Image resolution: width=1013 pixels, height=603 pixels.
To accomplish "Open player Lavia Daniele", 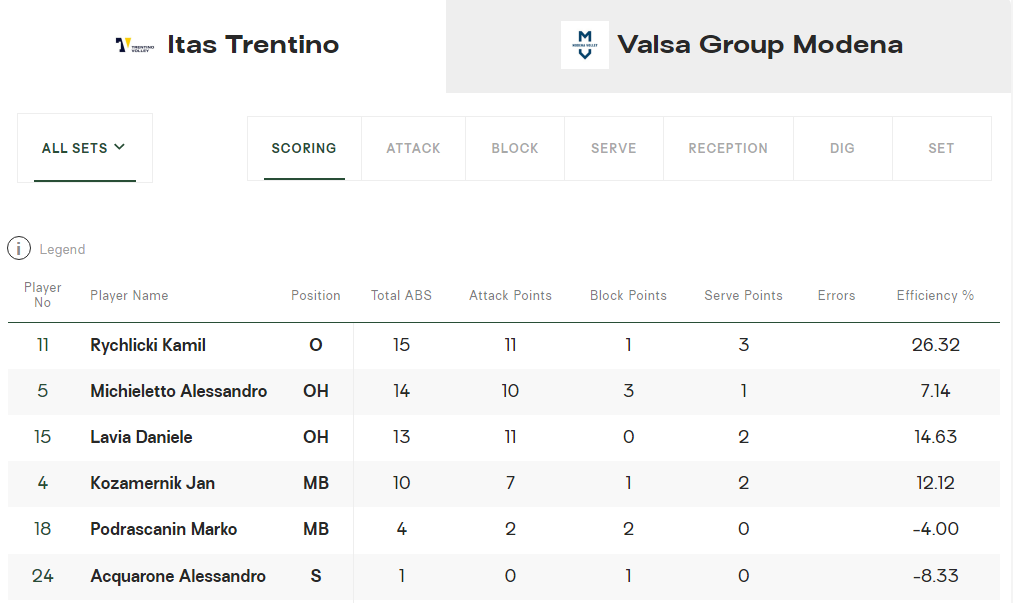I will [141, 437].
